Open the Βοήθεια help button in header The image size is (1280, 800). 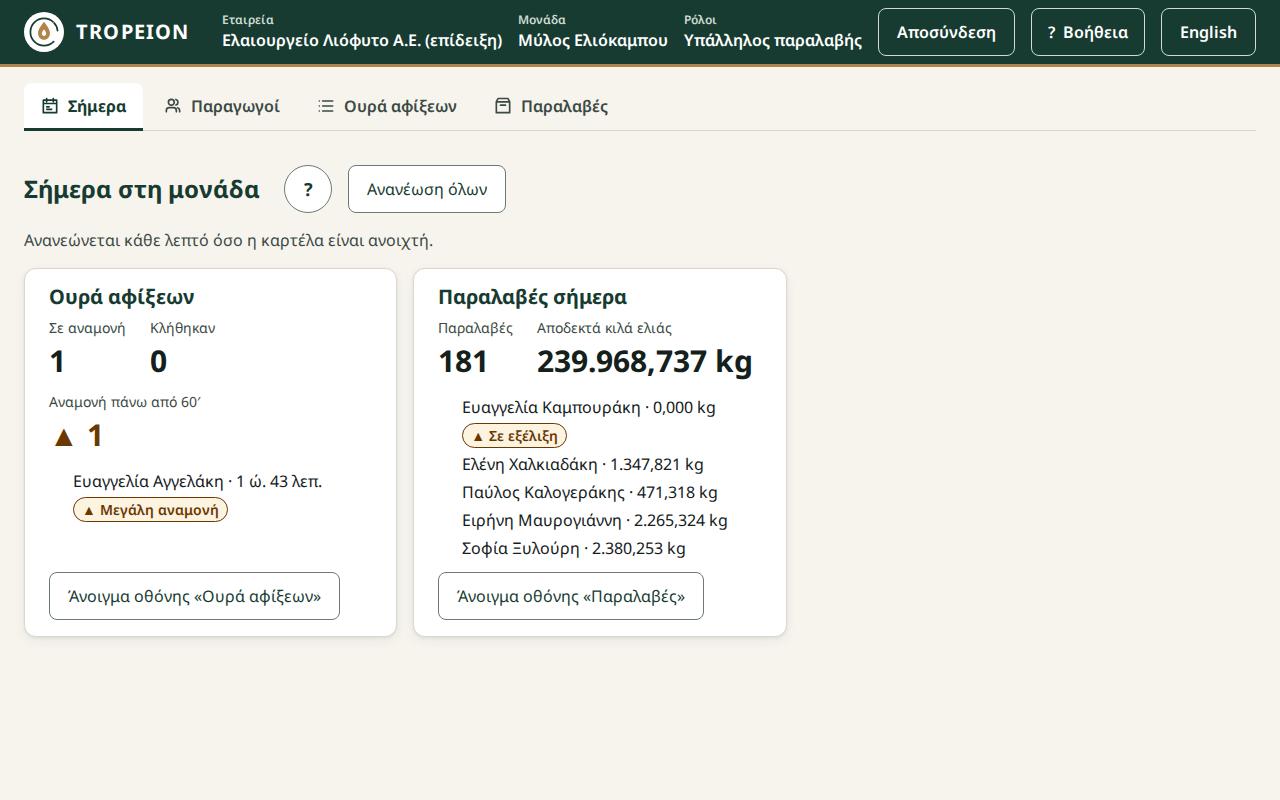(1088, 32)
